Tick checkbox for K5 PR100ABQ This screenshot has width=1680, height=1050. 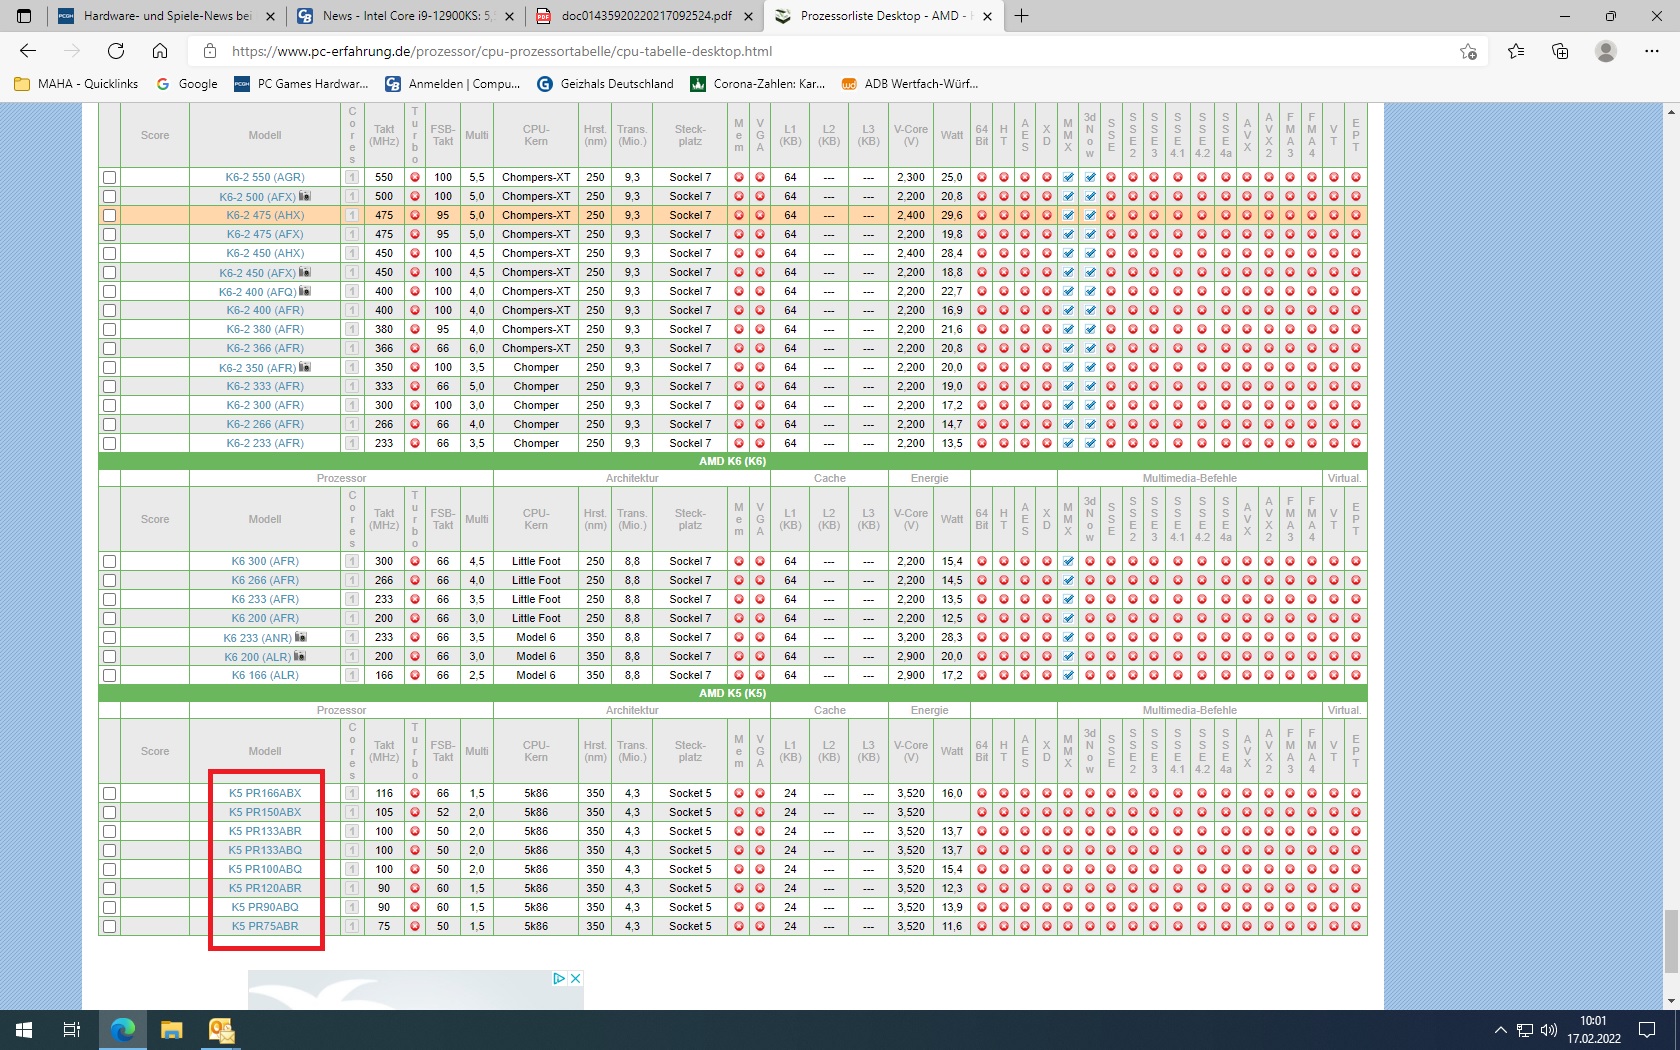[x=109, y=869]
